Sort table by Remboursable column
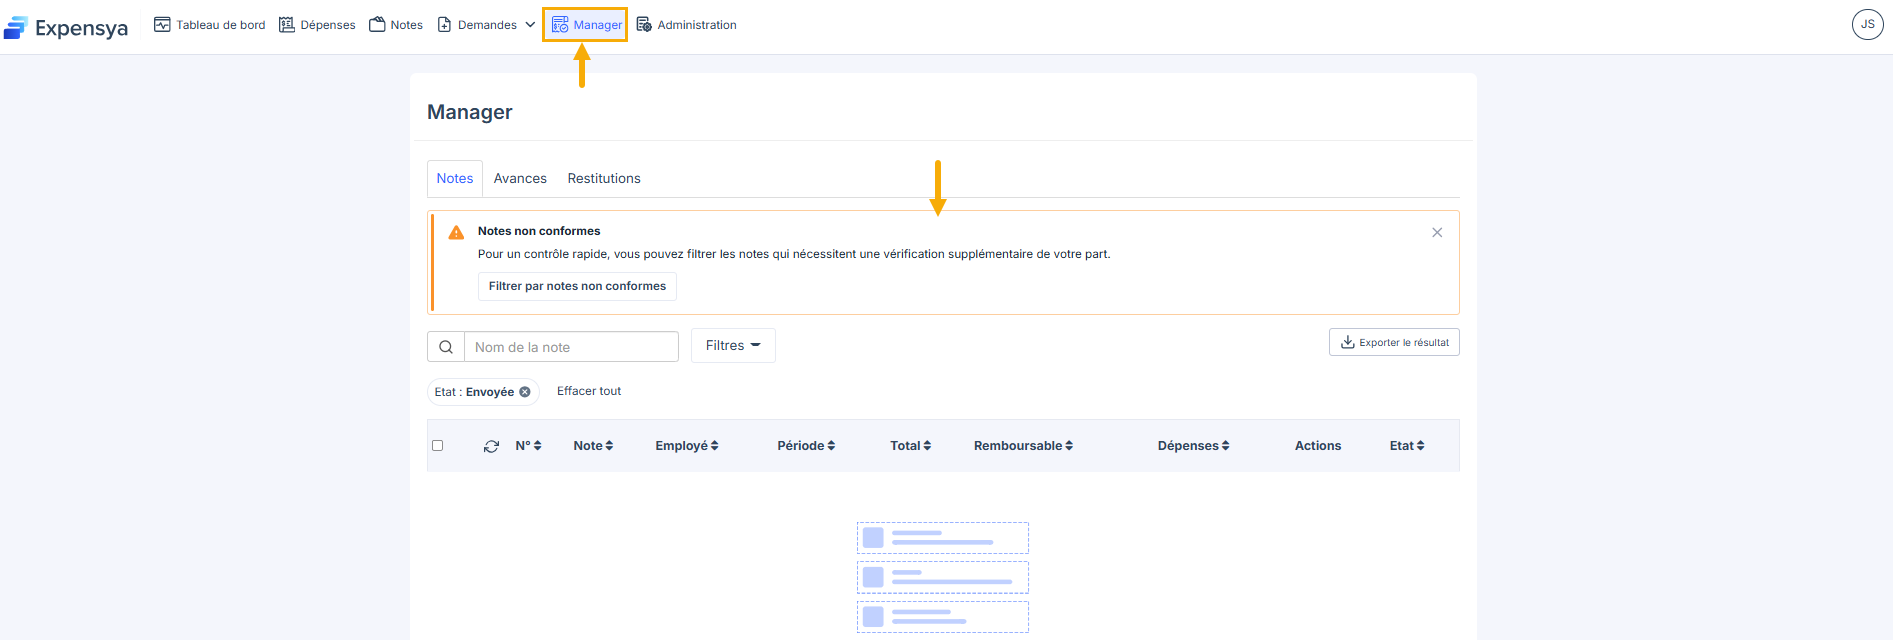Screen dimensions: 1893x640 (x=1023, y=446)
